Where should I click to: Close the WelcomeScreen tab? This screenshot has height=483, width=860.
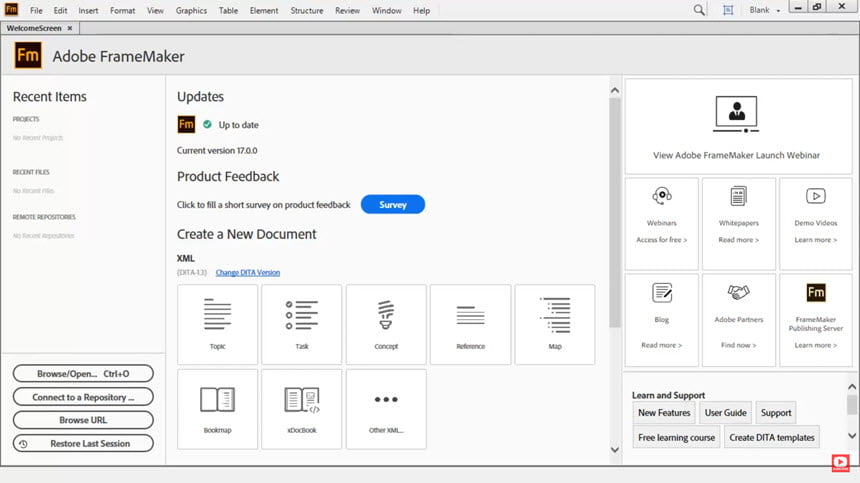[x=70, y=28]
